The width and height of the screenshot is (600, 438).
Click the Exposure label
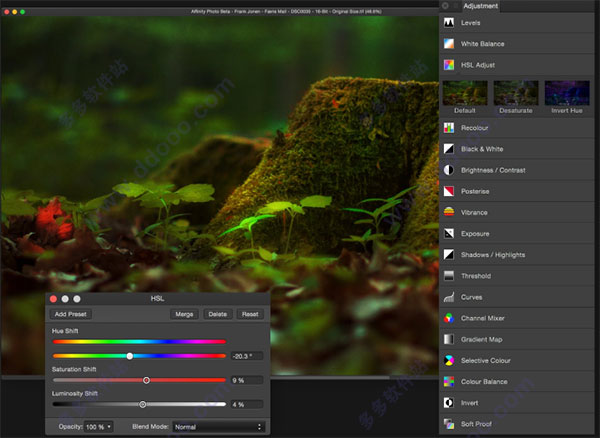tap(475, 234)
